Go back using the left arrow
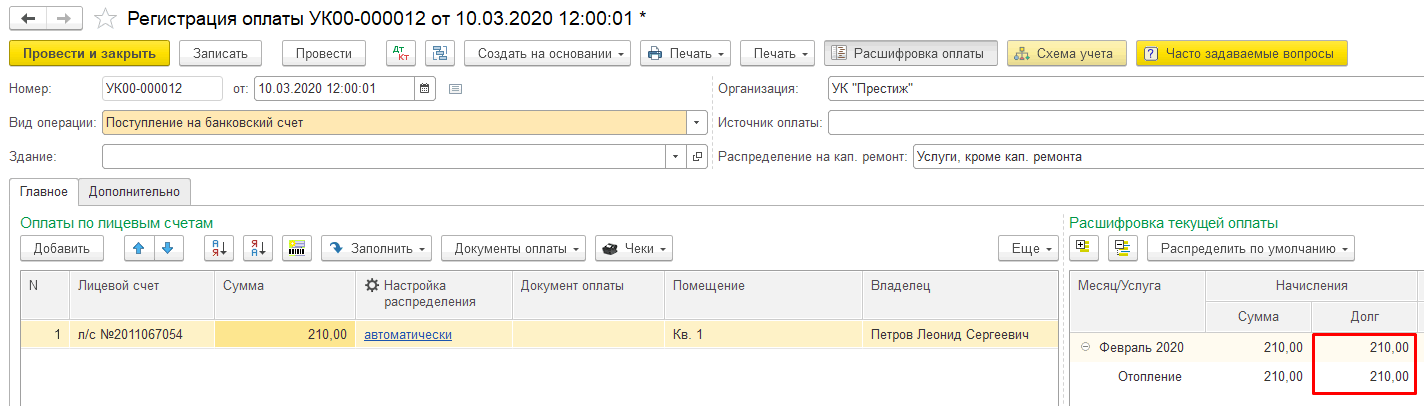The width and height of the screenshot is (1424, 406). (x=29, y=19)
